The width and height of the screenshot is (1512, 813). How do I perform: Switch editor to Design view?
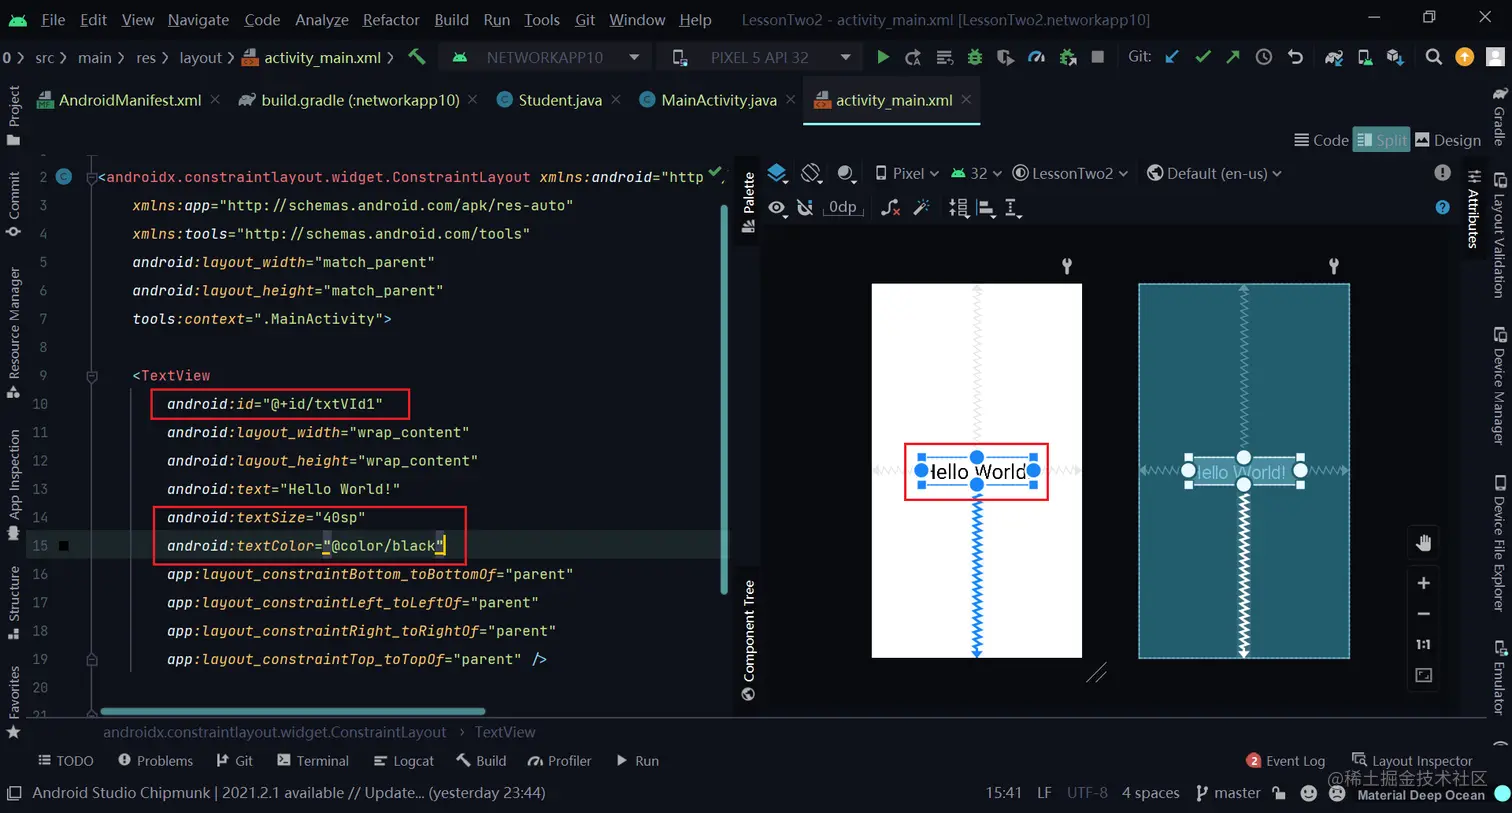coord(1448,140)
